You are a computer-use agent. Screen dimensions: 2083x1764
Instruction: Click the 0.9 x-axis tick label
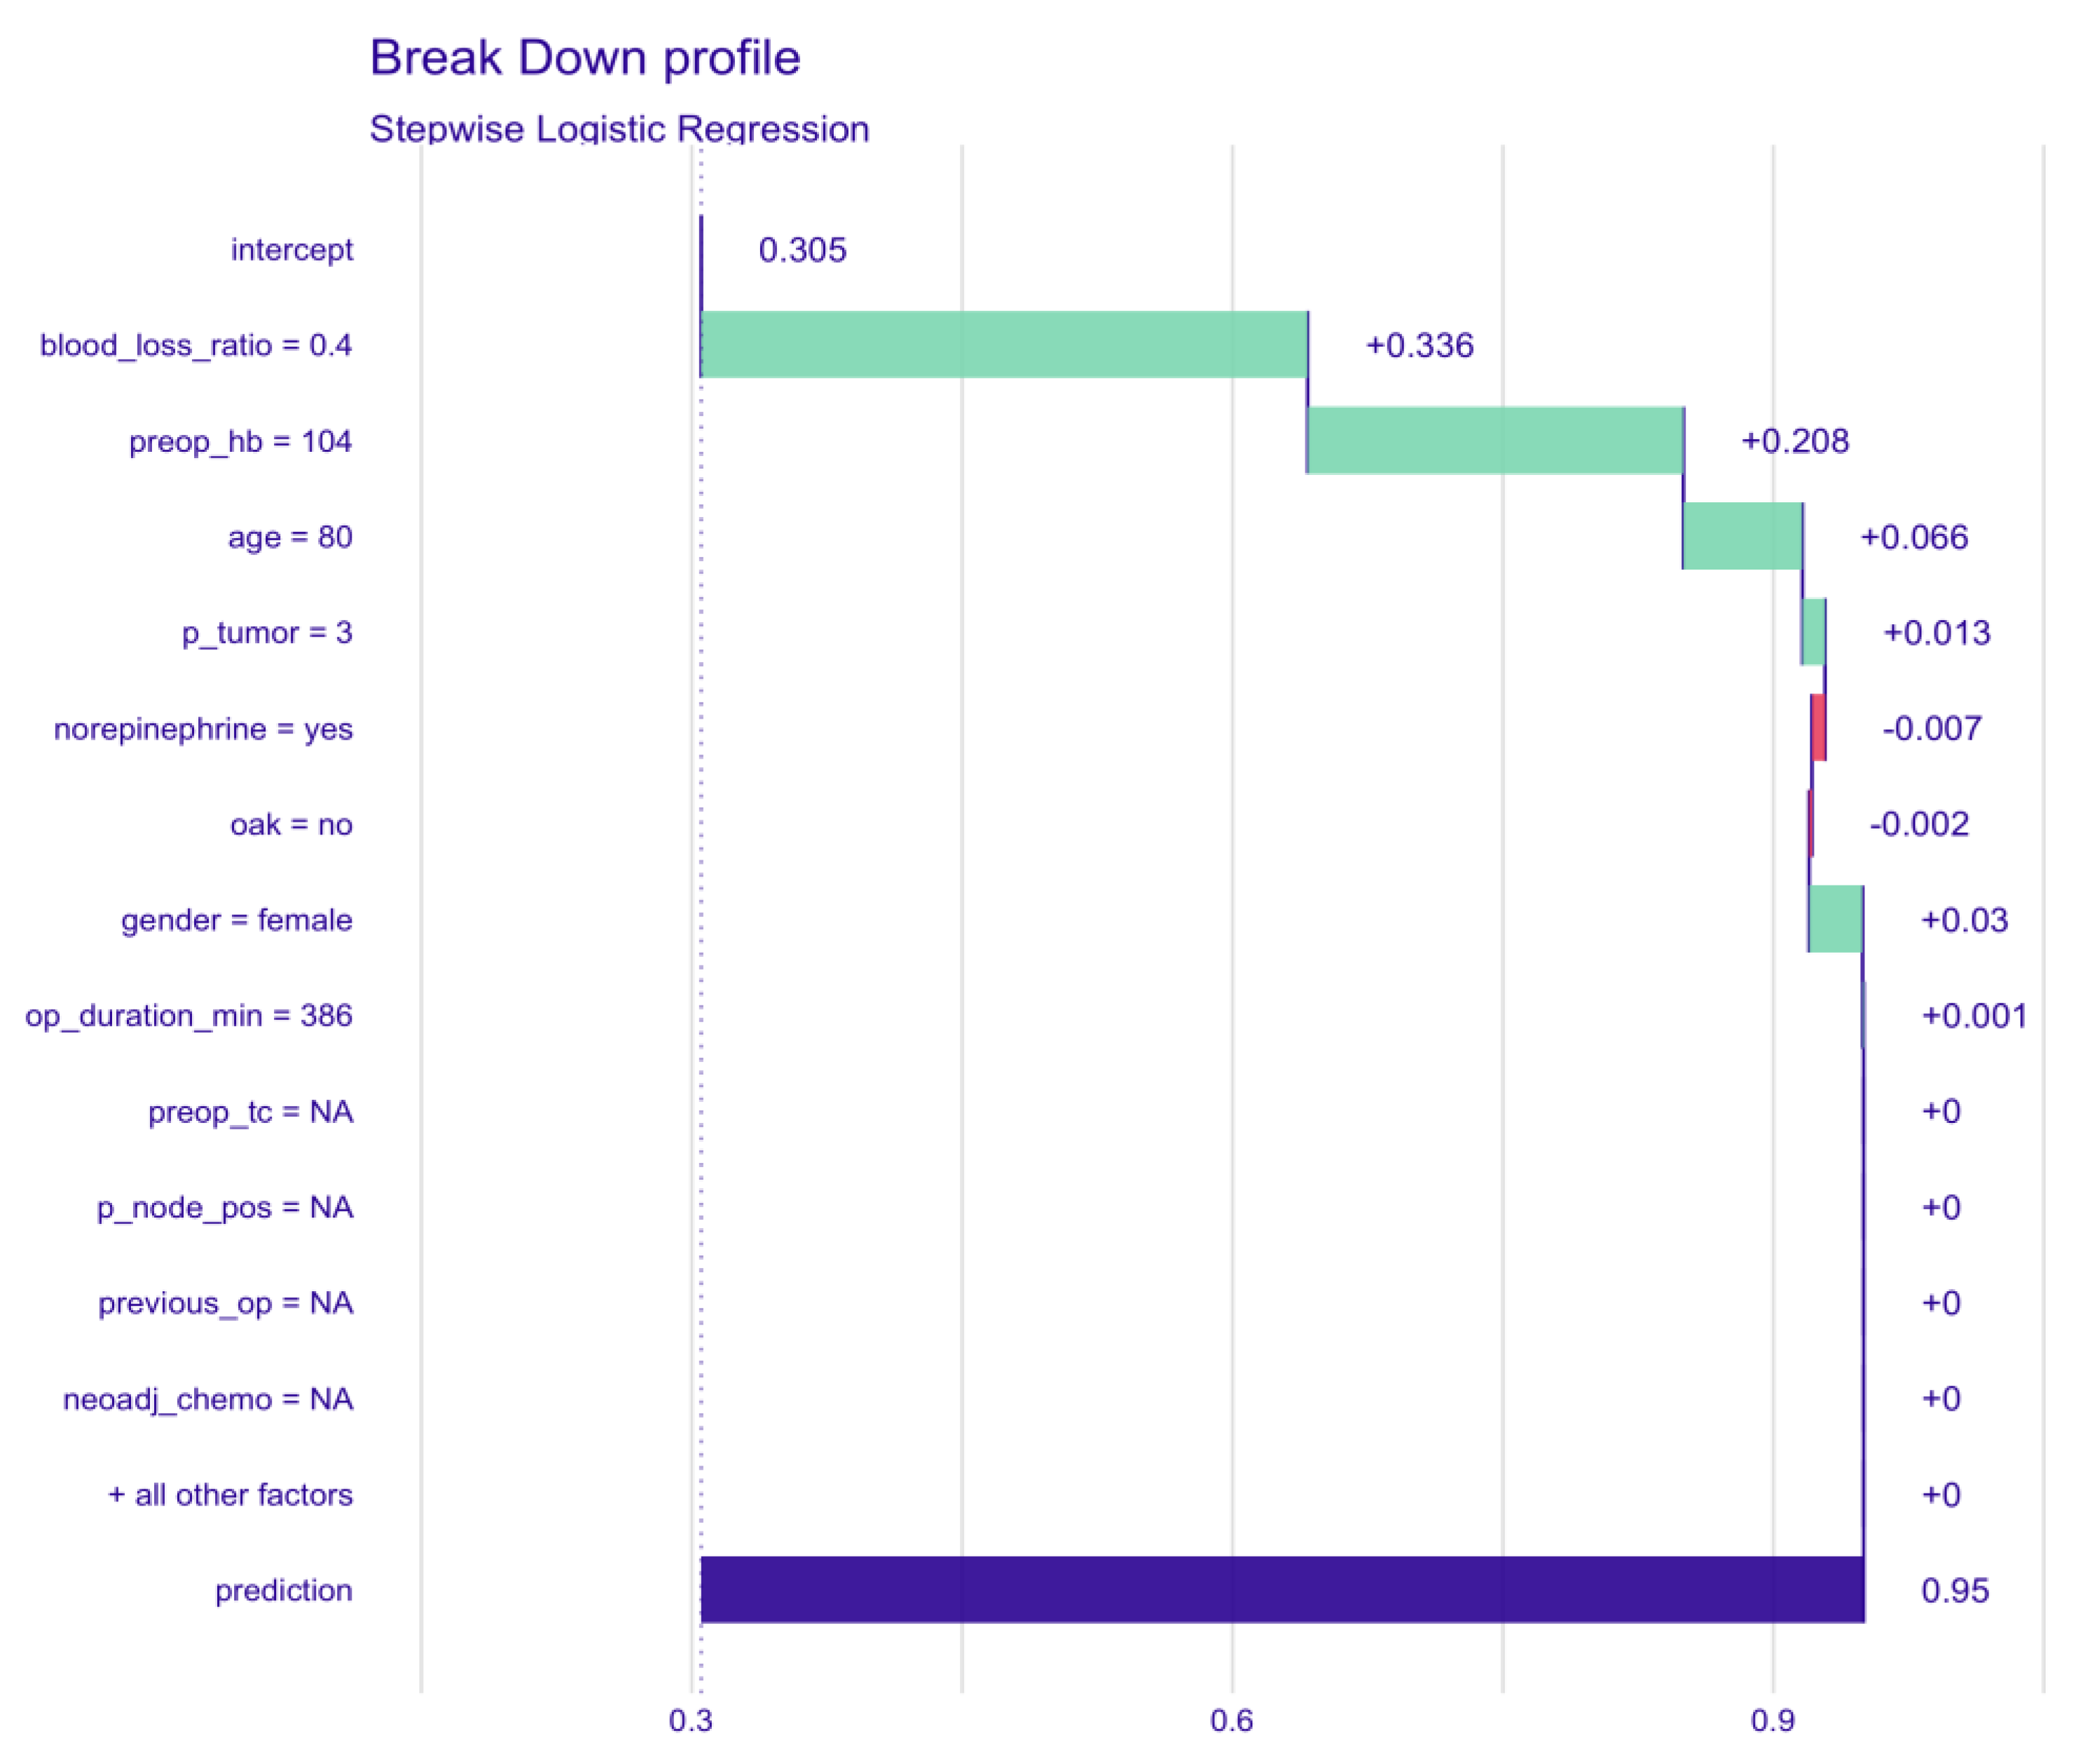1772,1720
